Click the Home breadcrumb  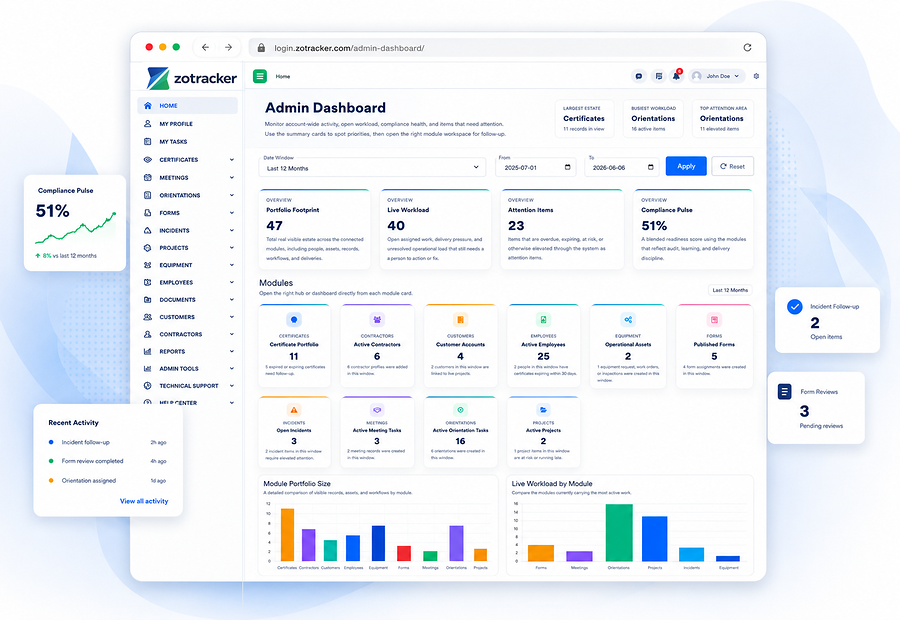[283, 76]
